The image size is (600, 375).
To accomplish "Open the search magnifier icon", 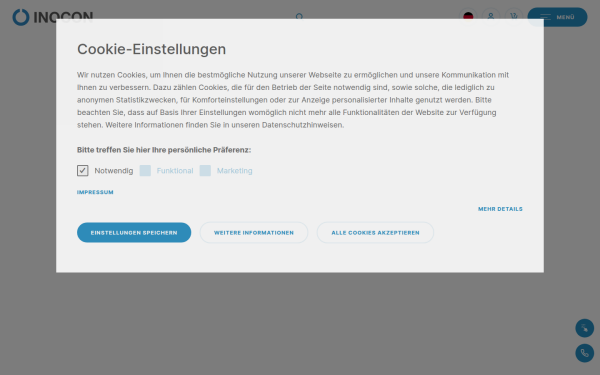I will click(x=299, y=16).
